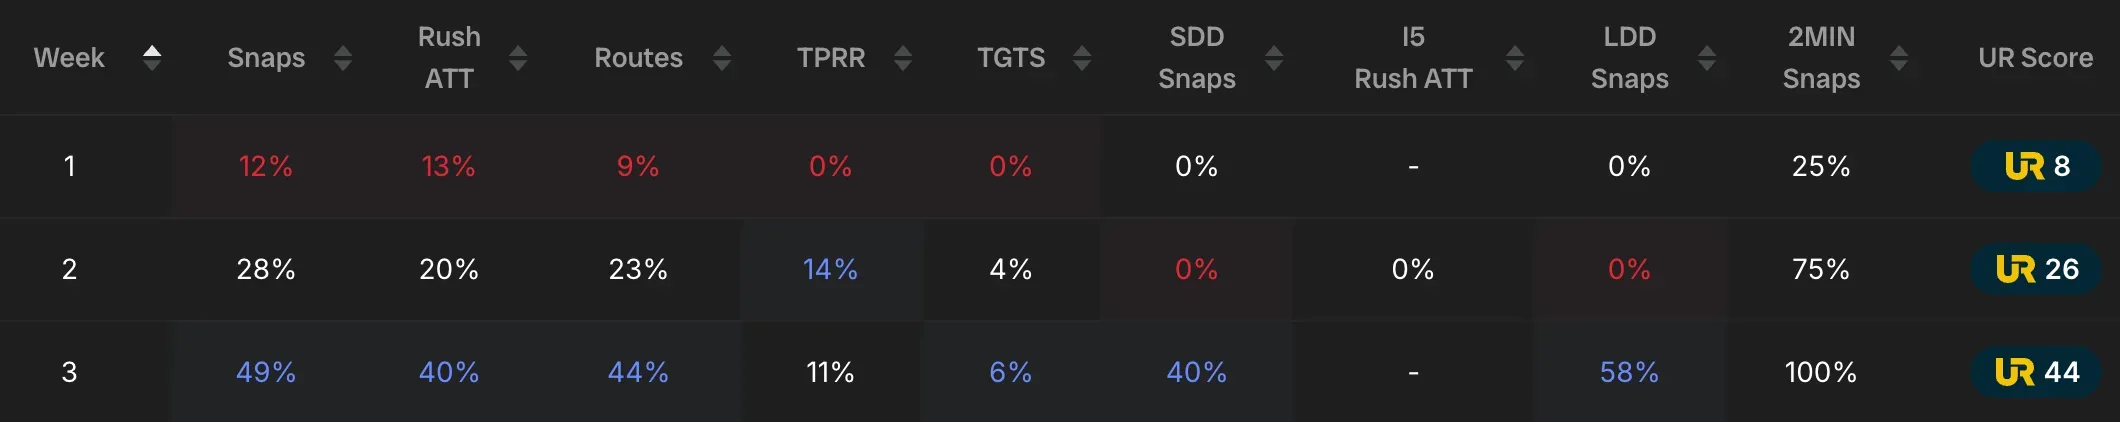Open the UR 8 score badge

click(2036, 166)
